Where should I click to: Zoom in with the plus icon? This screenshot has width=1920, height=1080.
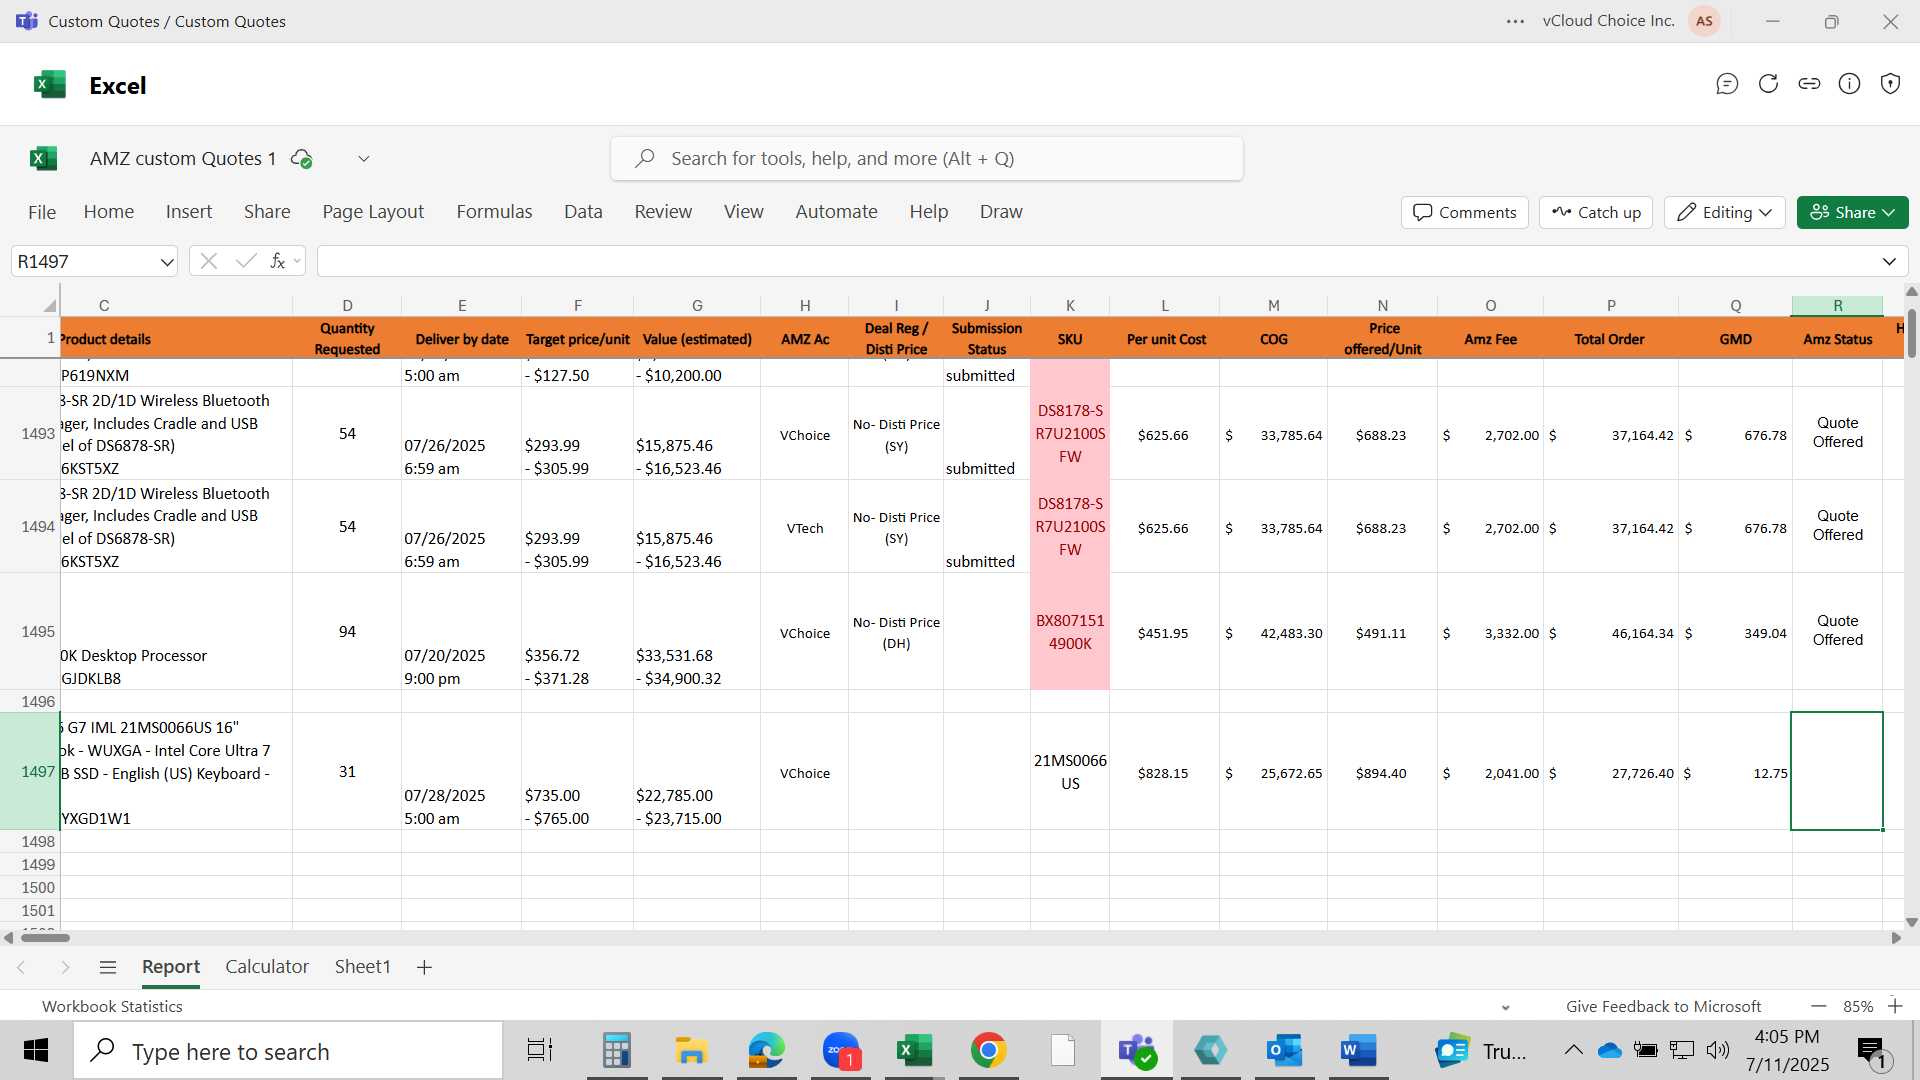(x=1895, y=1006)
